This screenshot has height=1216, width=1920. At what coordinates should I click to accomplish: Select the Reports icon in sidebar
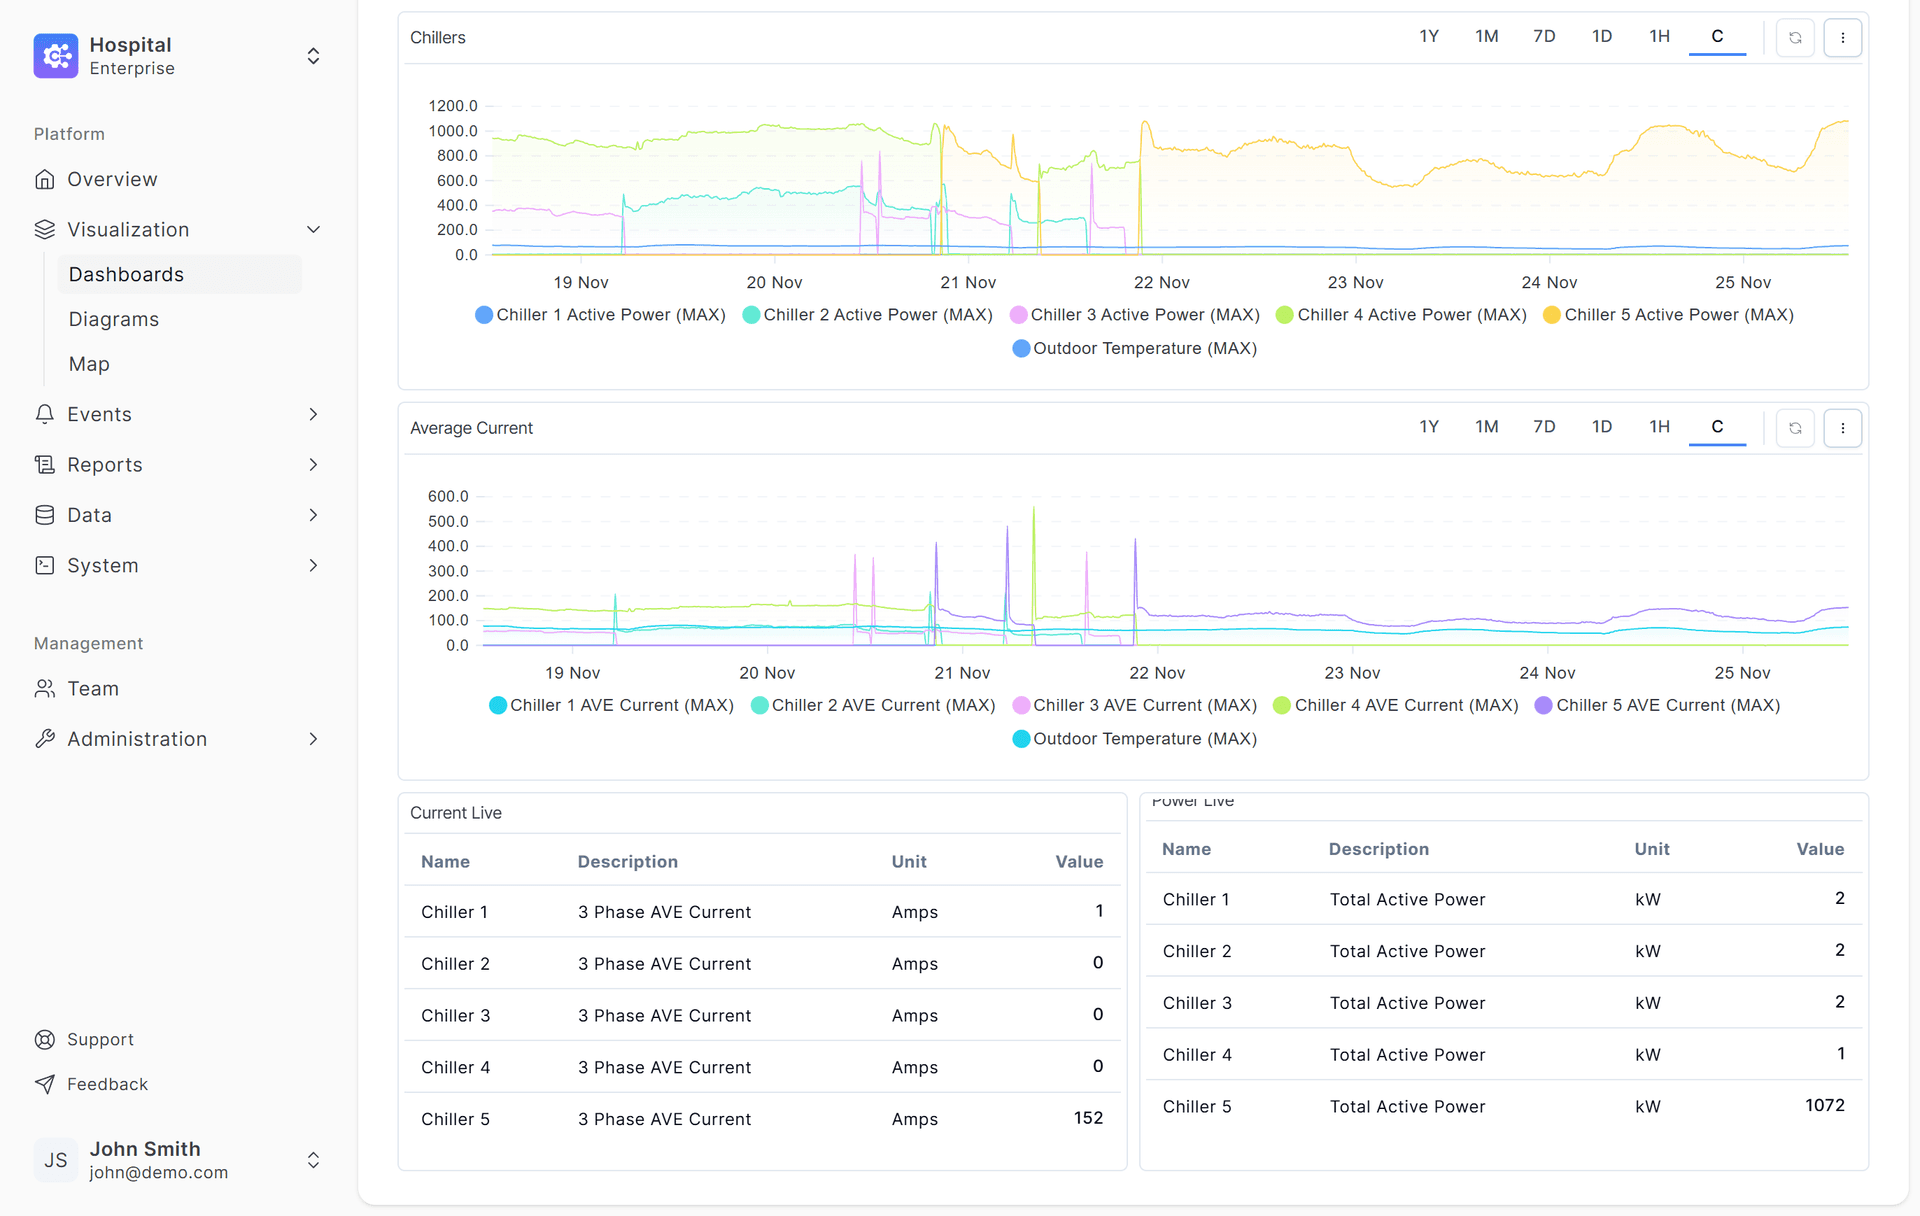point(45,464)
